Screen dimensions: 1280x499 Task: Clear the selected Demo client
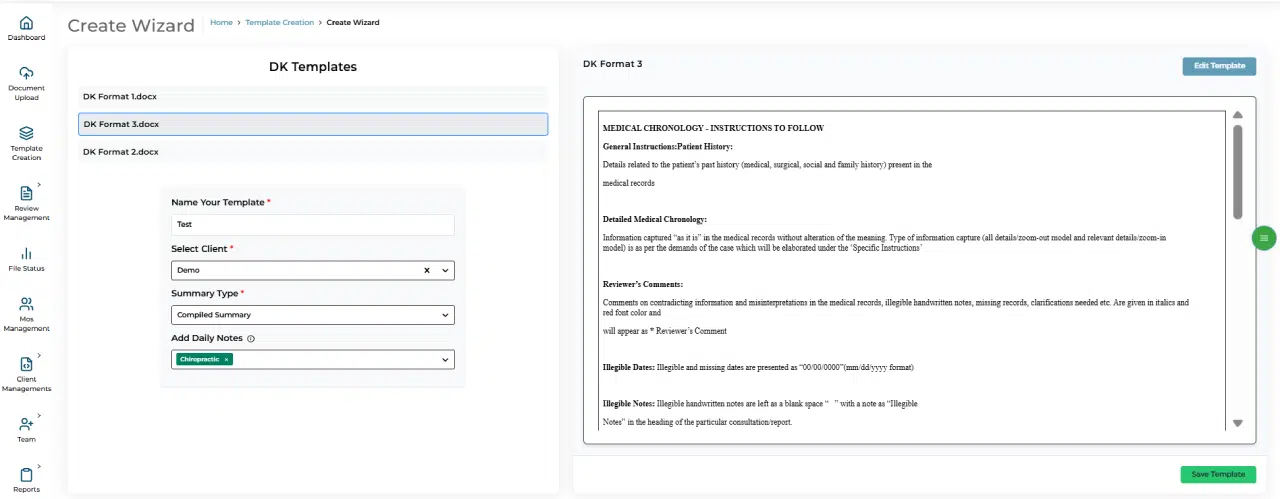pyautogui.click(x=427, y=270)
